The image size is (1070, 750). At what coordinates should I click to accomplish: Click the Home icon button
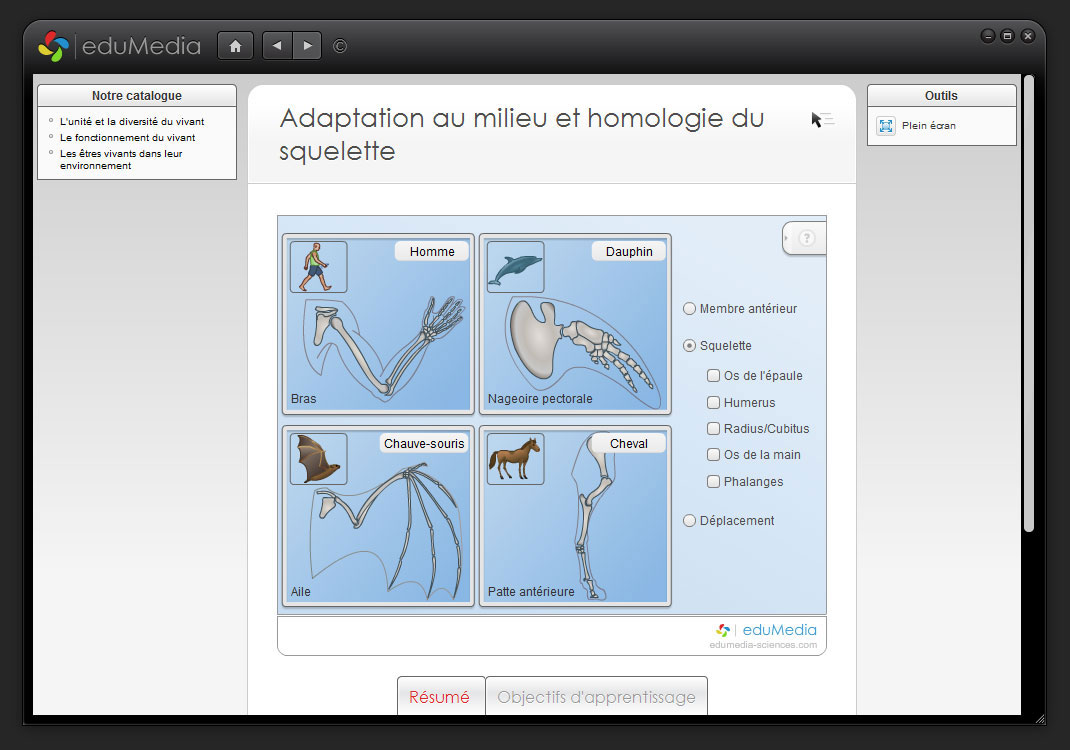tap(235, 46)
